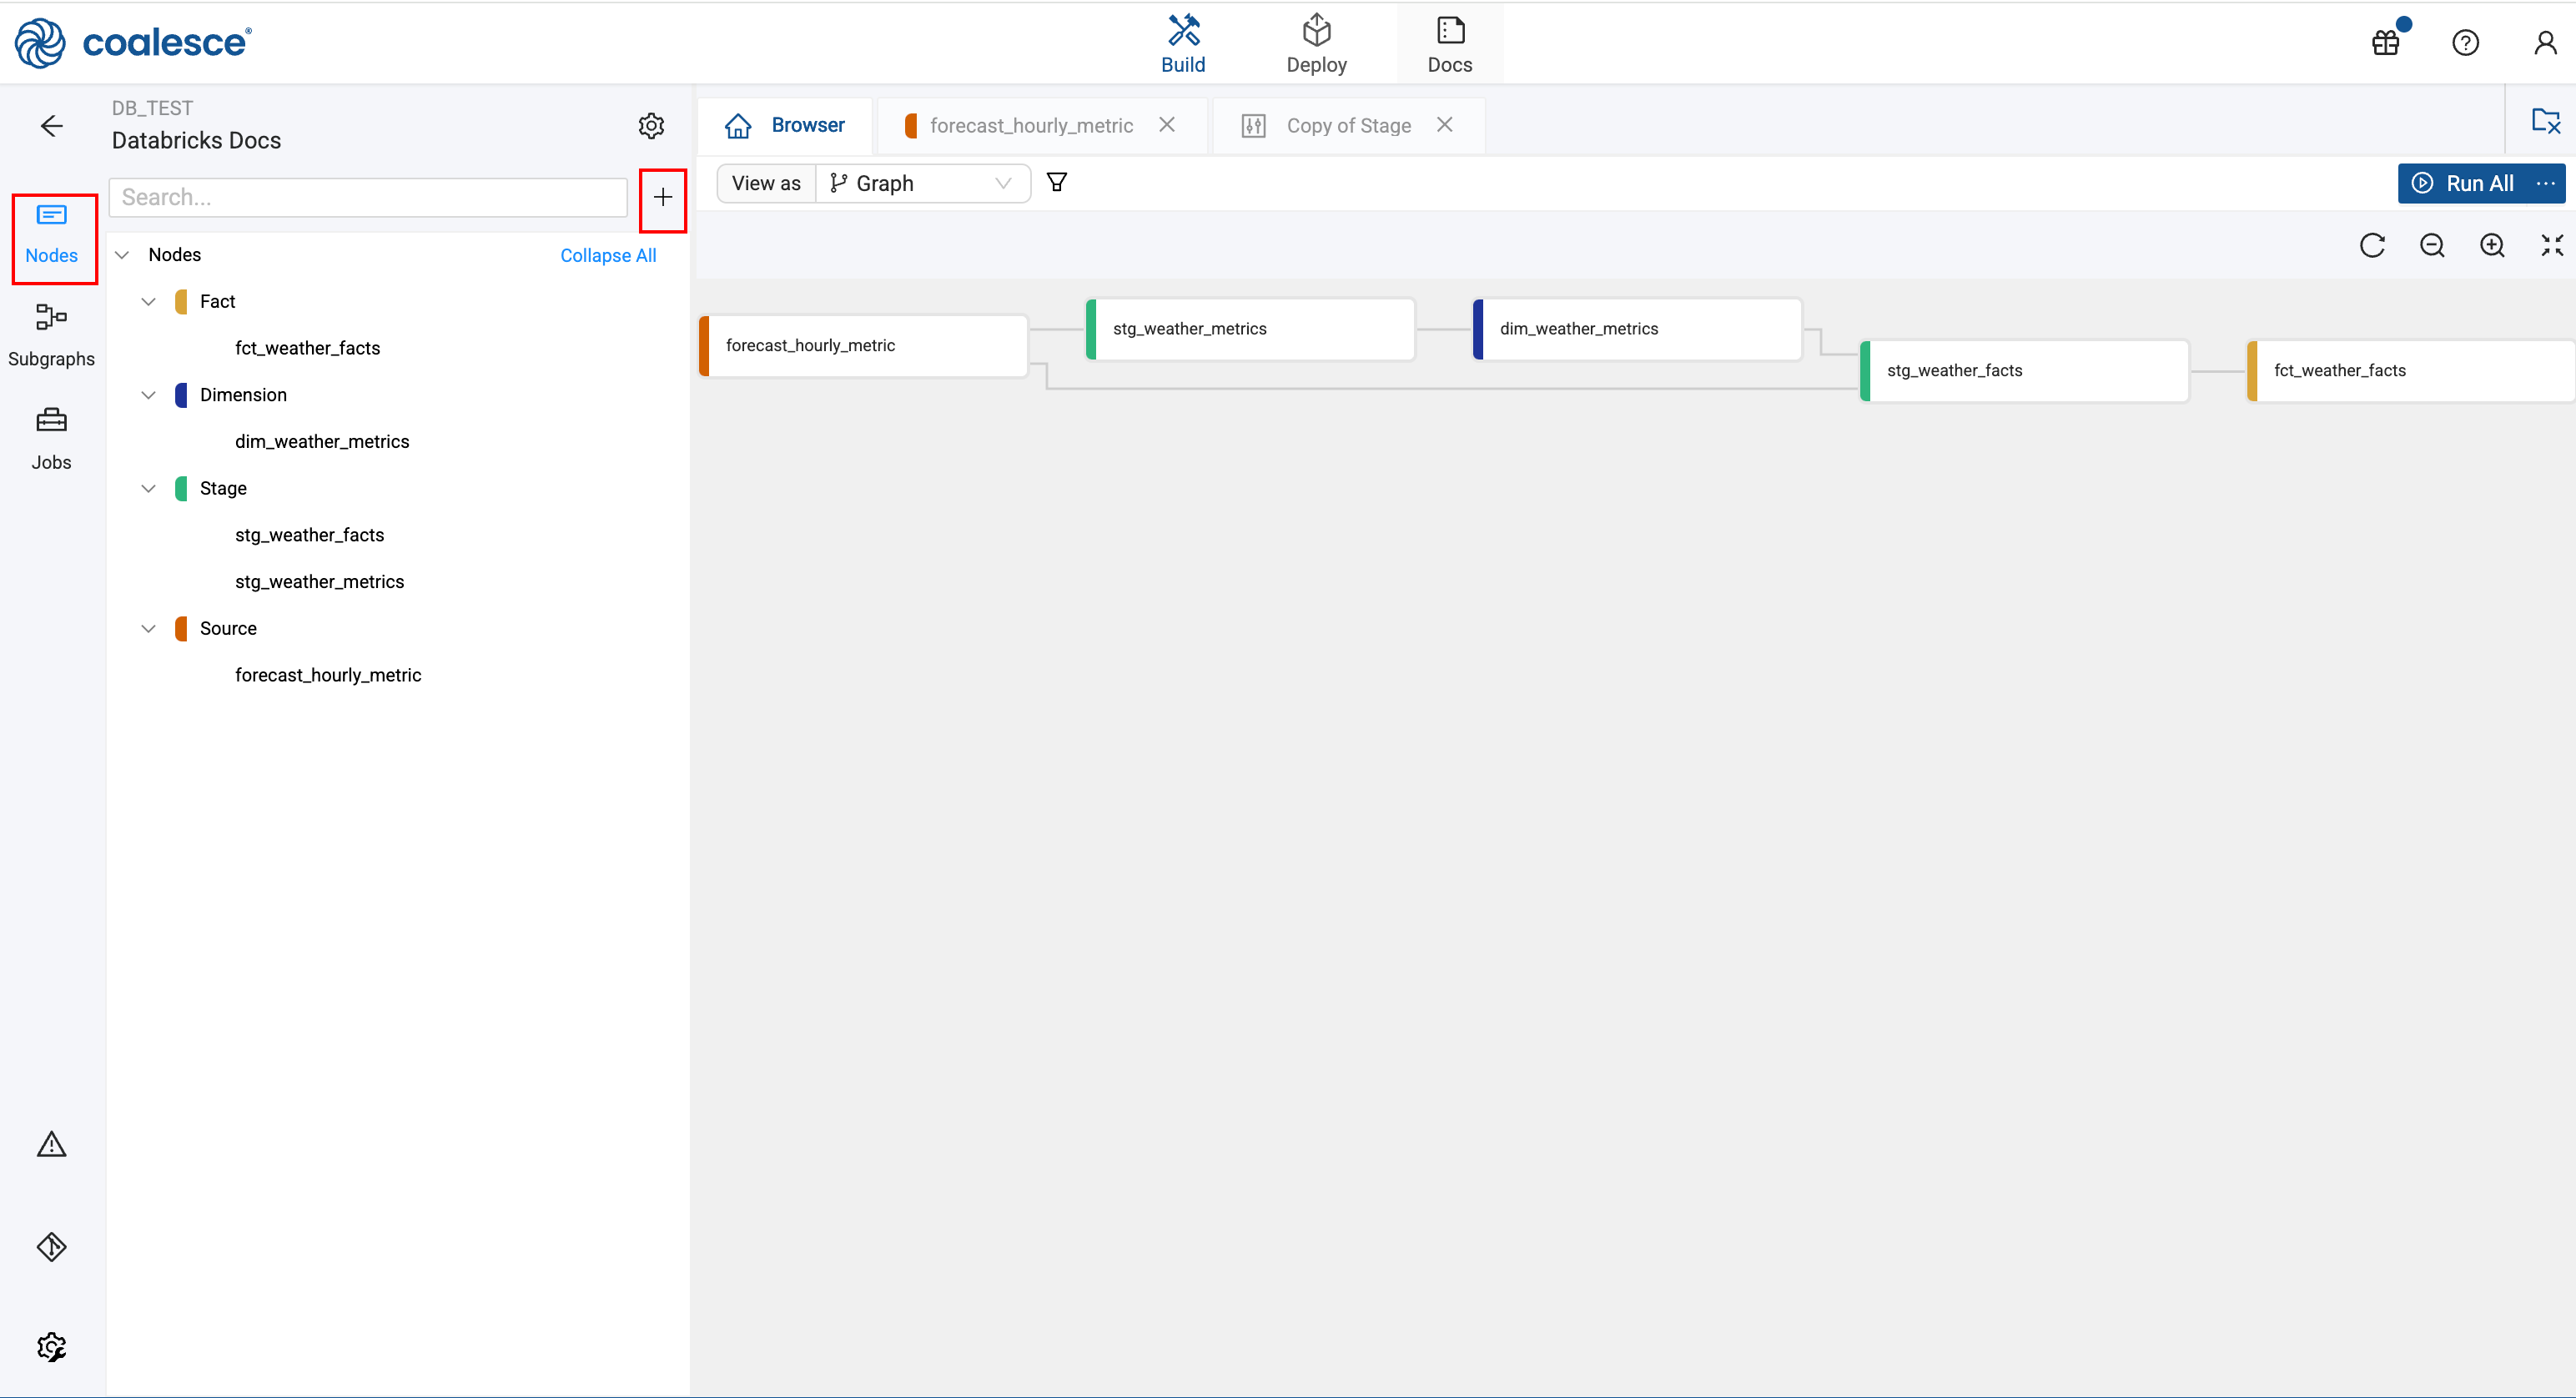Select fct_weather_facts in the tree

(x=307, y=348)
